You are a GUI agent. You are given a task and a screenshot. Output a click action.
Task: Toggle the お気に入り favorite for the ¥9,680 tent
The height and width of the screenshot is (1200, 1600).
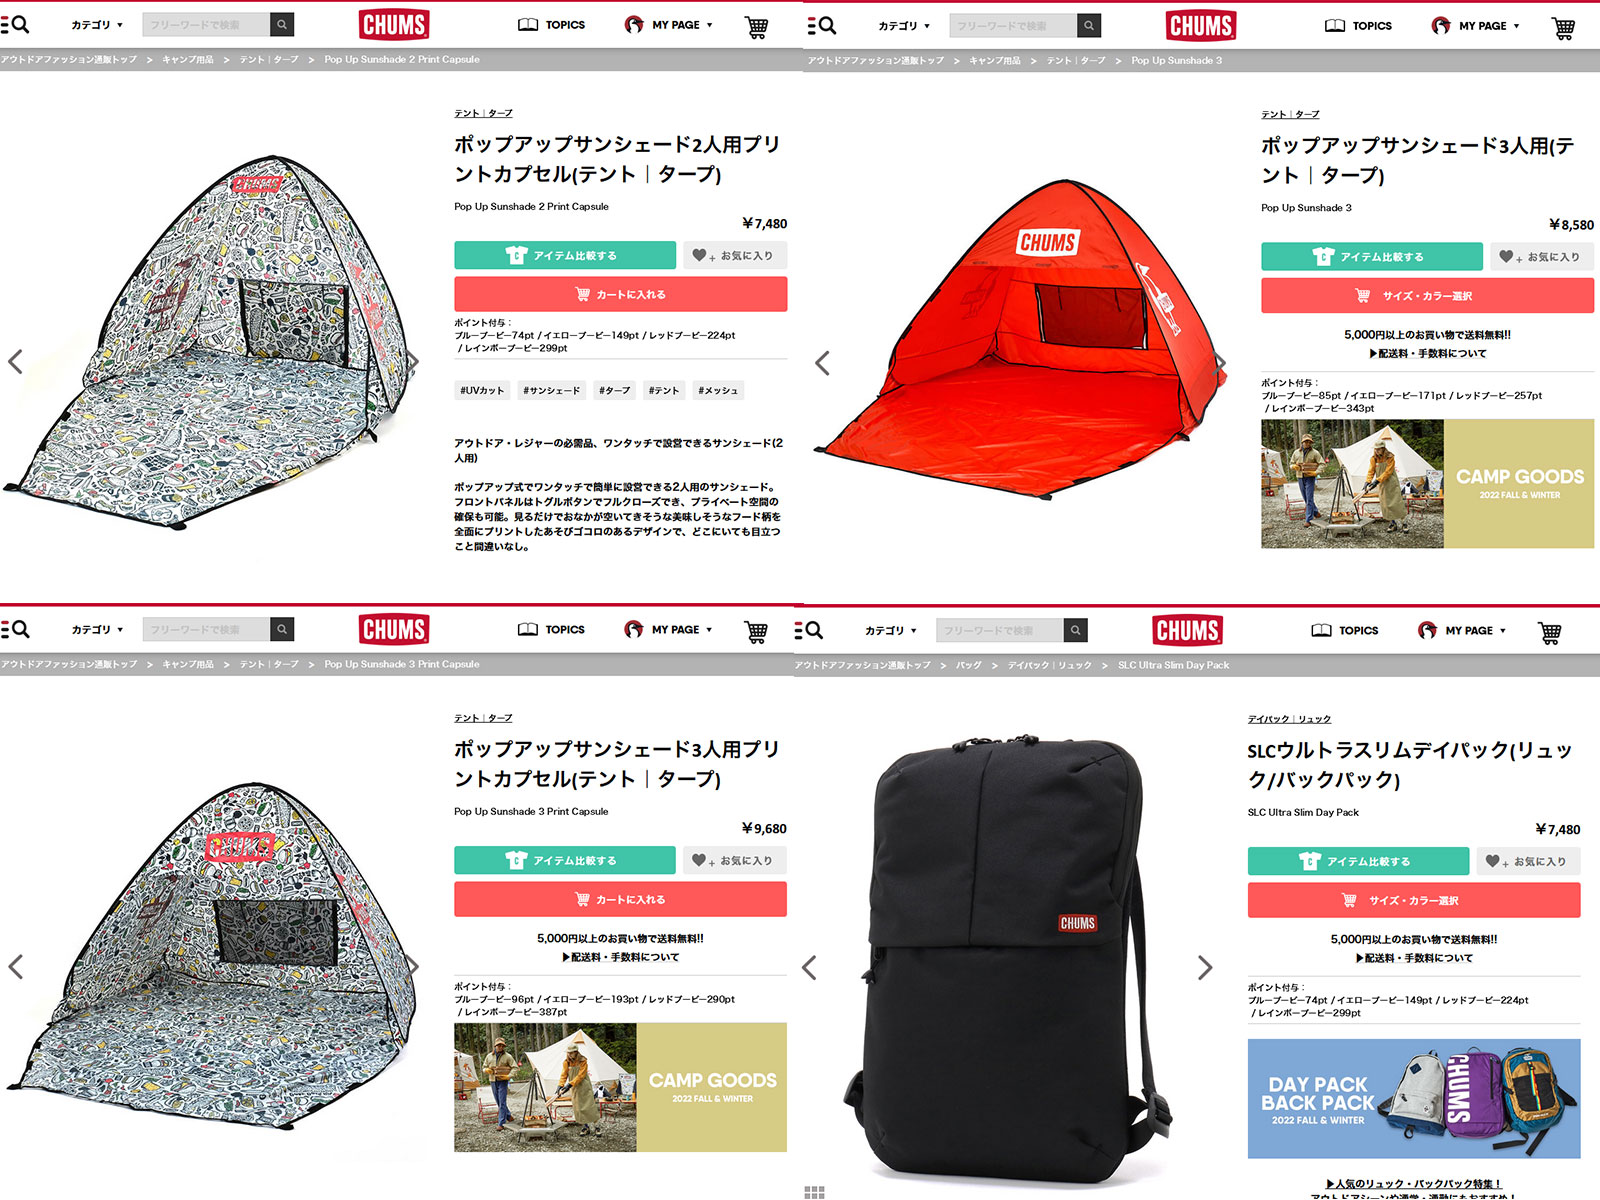(735, 860)
